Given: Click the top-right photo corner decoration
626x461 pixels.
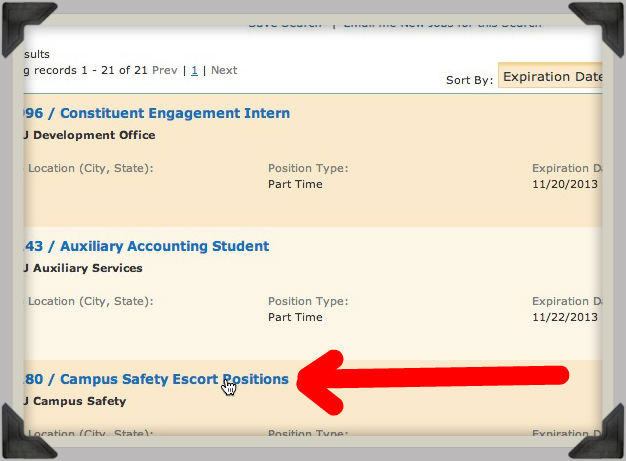Looking at the screenshot, I should pyautogui.click(x=601, y=22).
